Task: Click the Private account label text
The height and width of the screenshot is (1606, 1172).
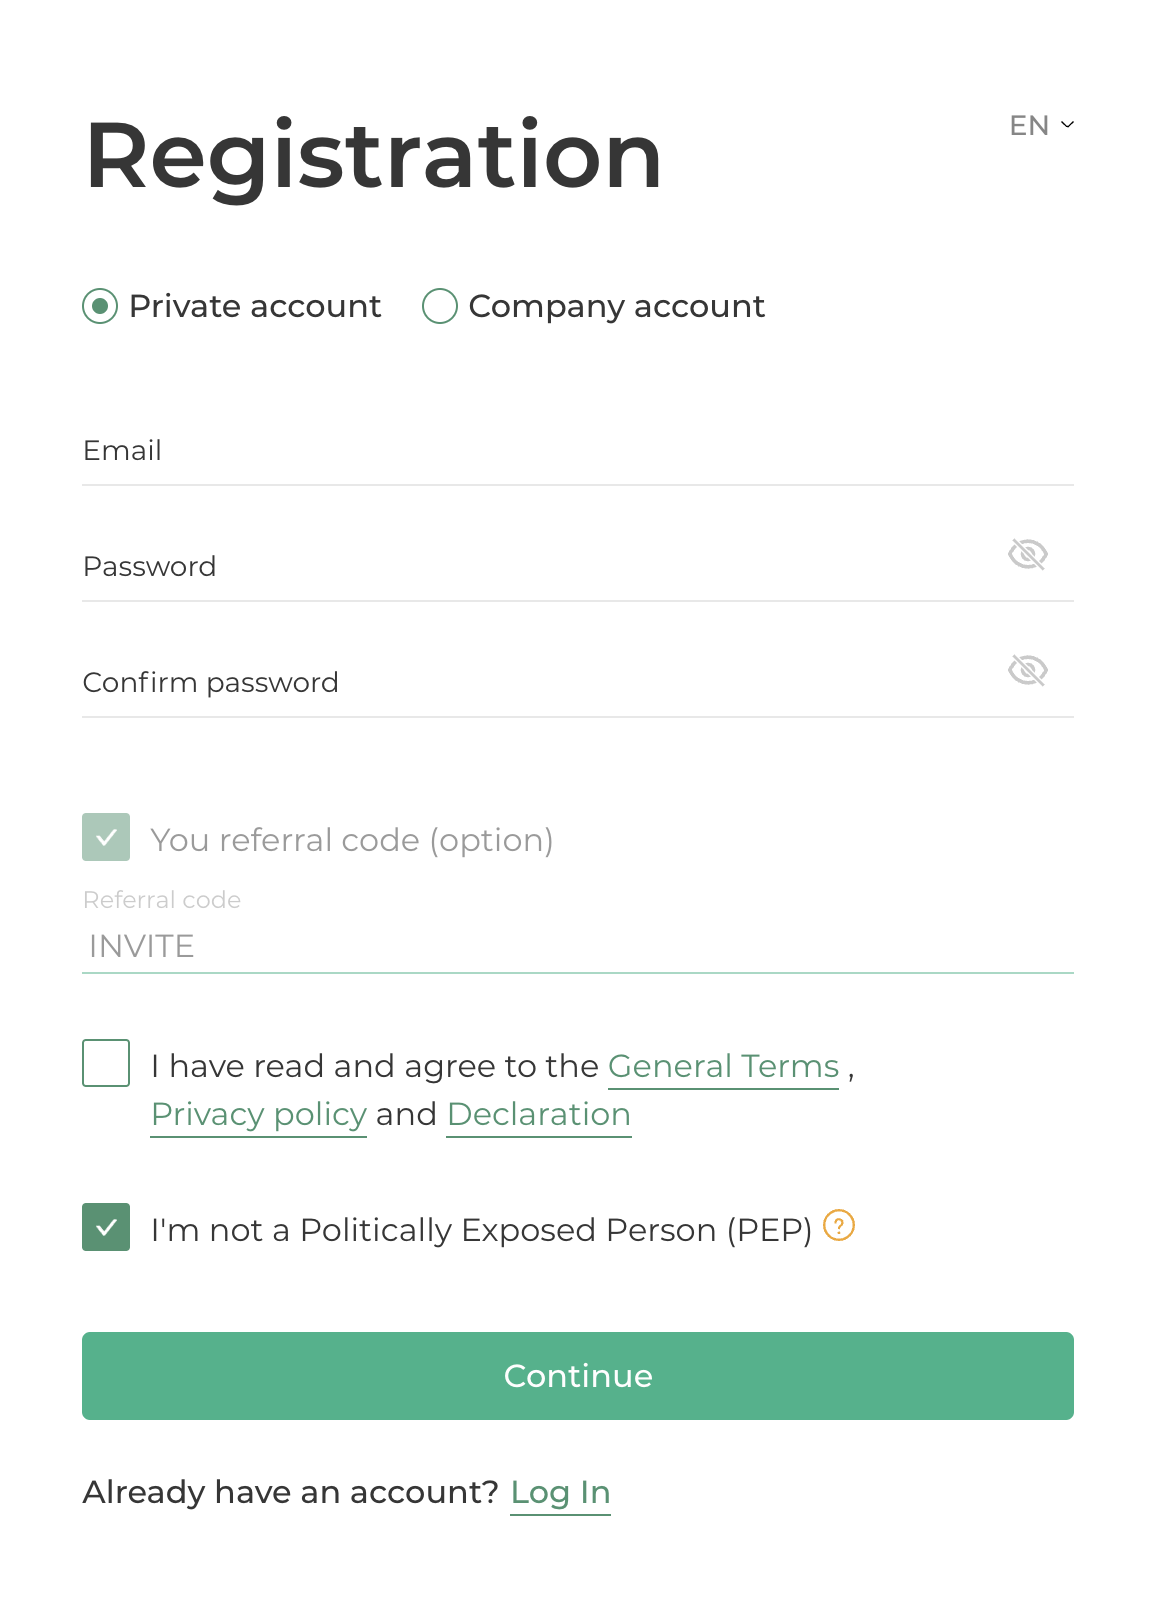Action: (255, 306)
